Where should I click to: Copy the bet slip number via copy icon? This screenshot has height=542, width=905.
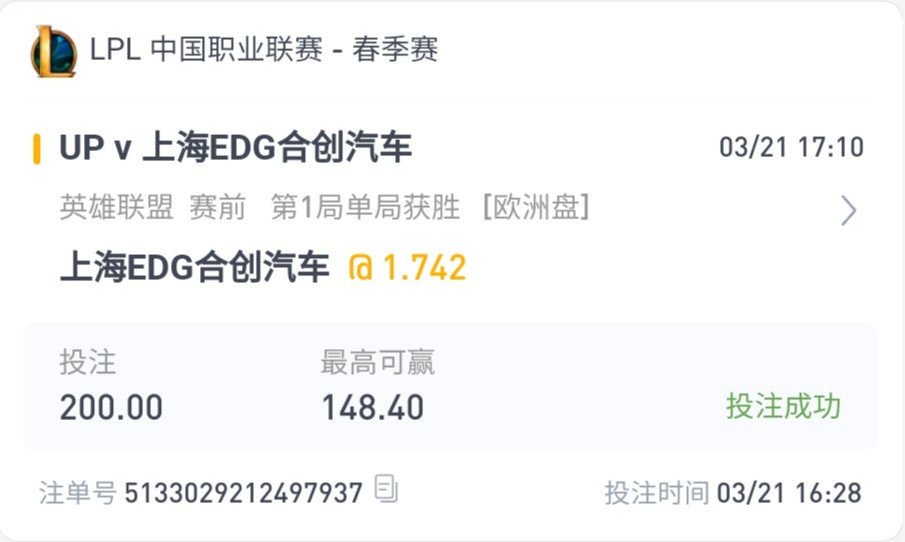386,488
